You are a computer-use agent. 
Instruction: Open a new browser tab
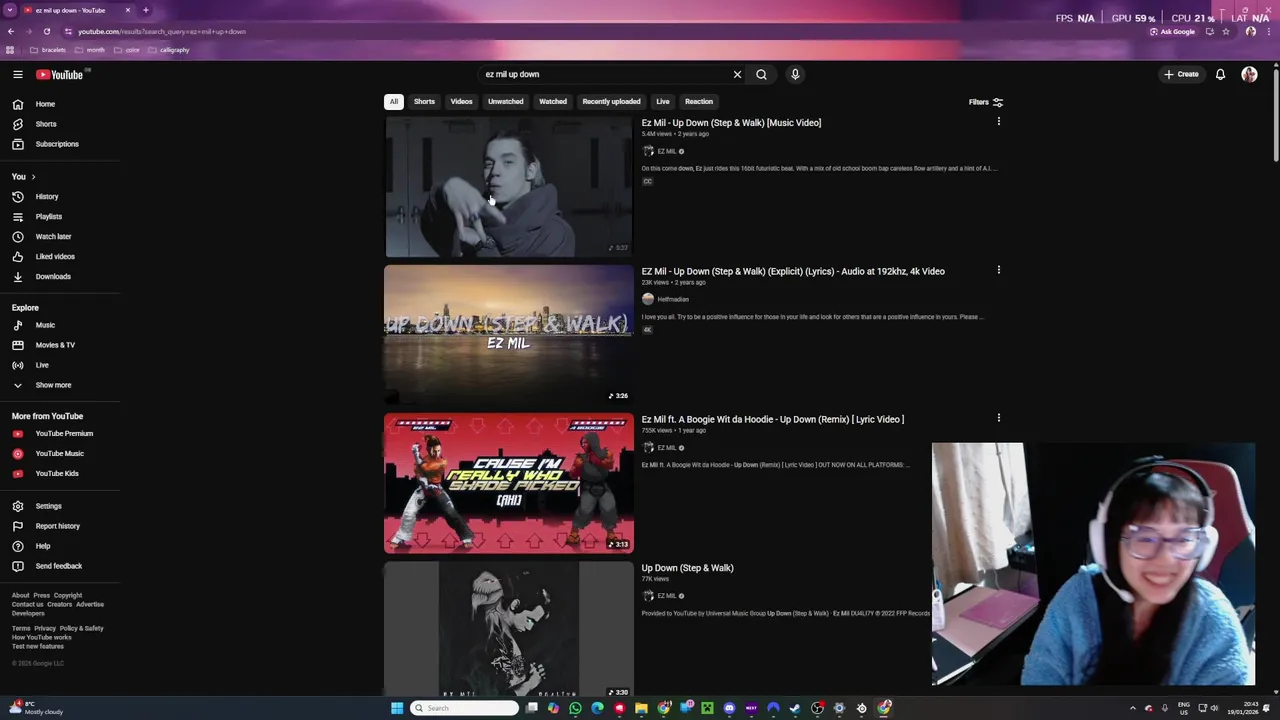(x=146, y=10)
